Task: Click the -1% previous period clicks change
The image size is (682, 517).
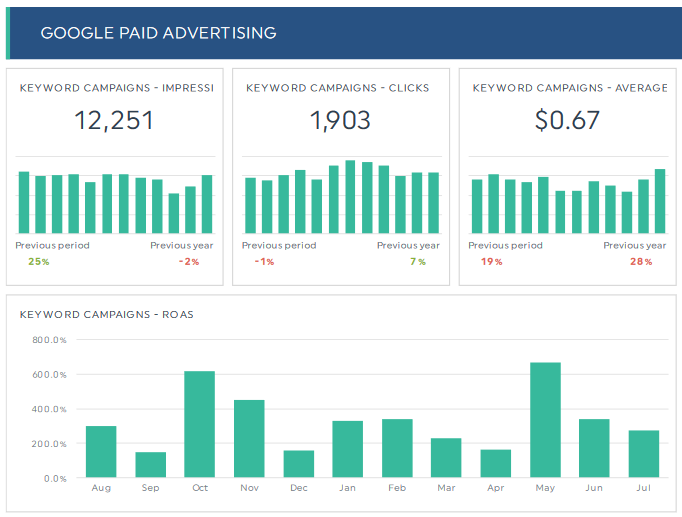Action: coord(264,262)
